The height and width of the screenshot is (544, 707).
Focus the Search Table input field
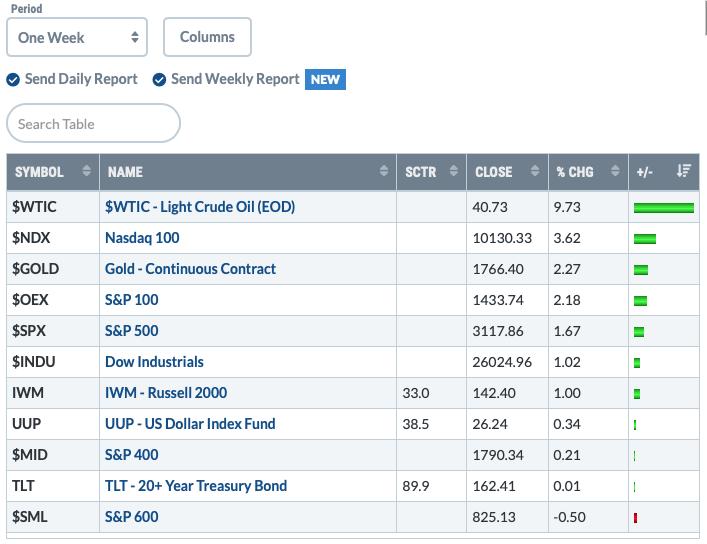[93, 123]
